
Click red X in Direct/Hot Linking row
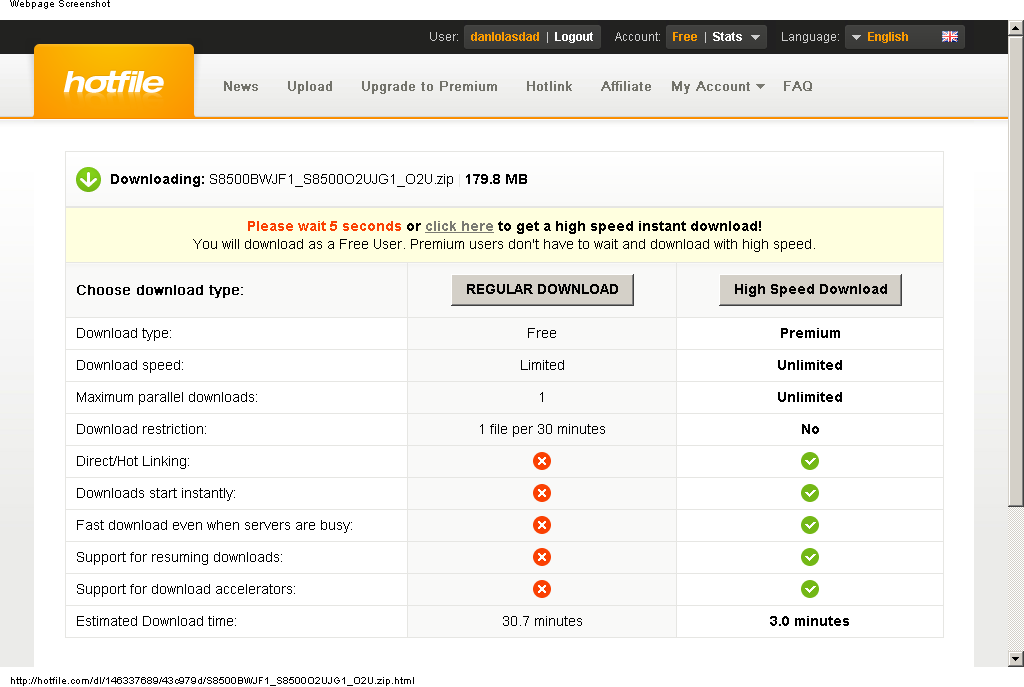click(x=541, y=461)
